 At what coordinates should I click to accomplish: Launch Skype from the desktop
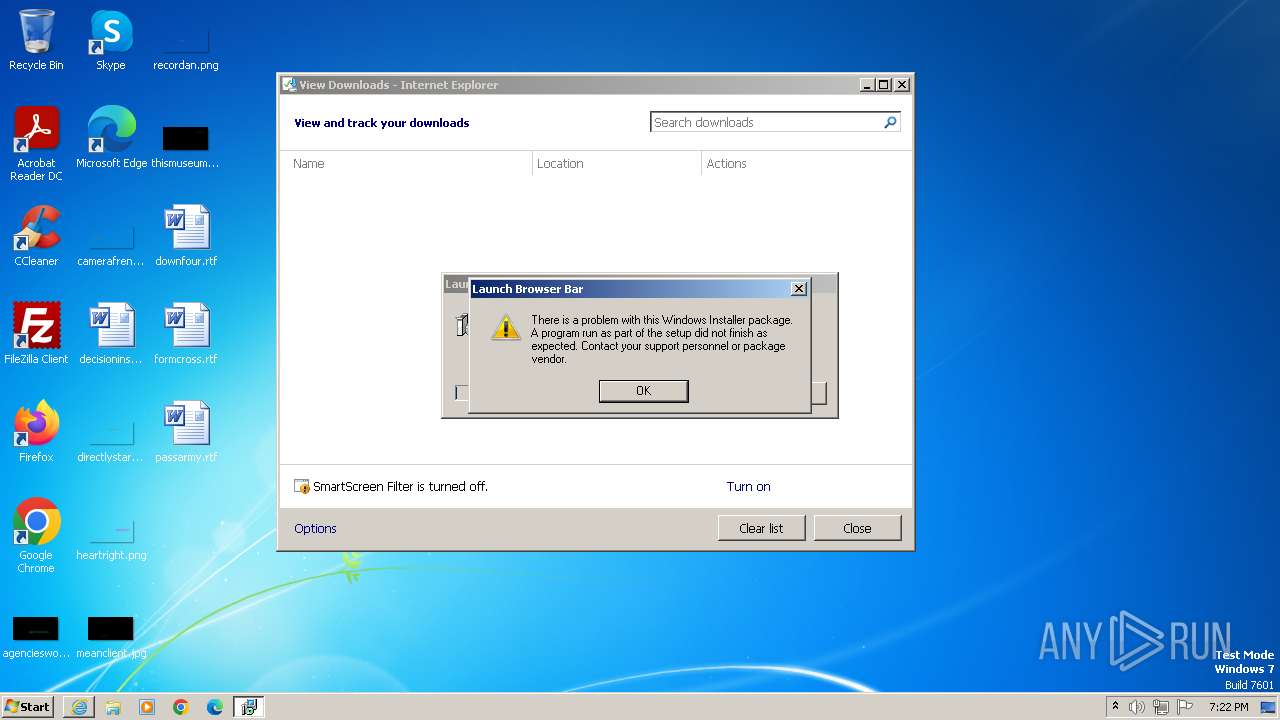point(111,40)
